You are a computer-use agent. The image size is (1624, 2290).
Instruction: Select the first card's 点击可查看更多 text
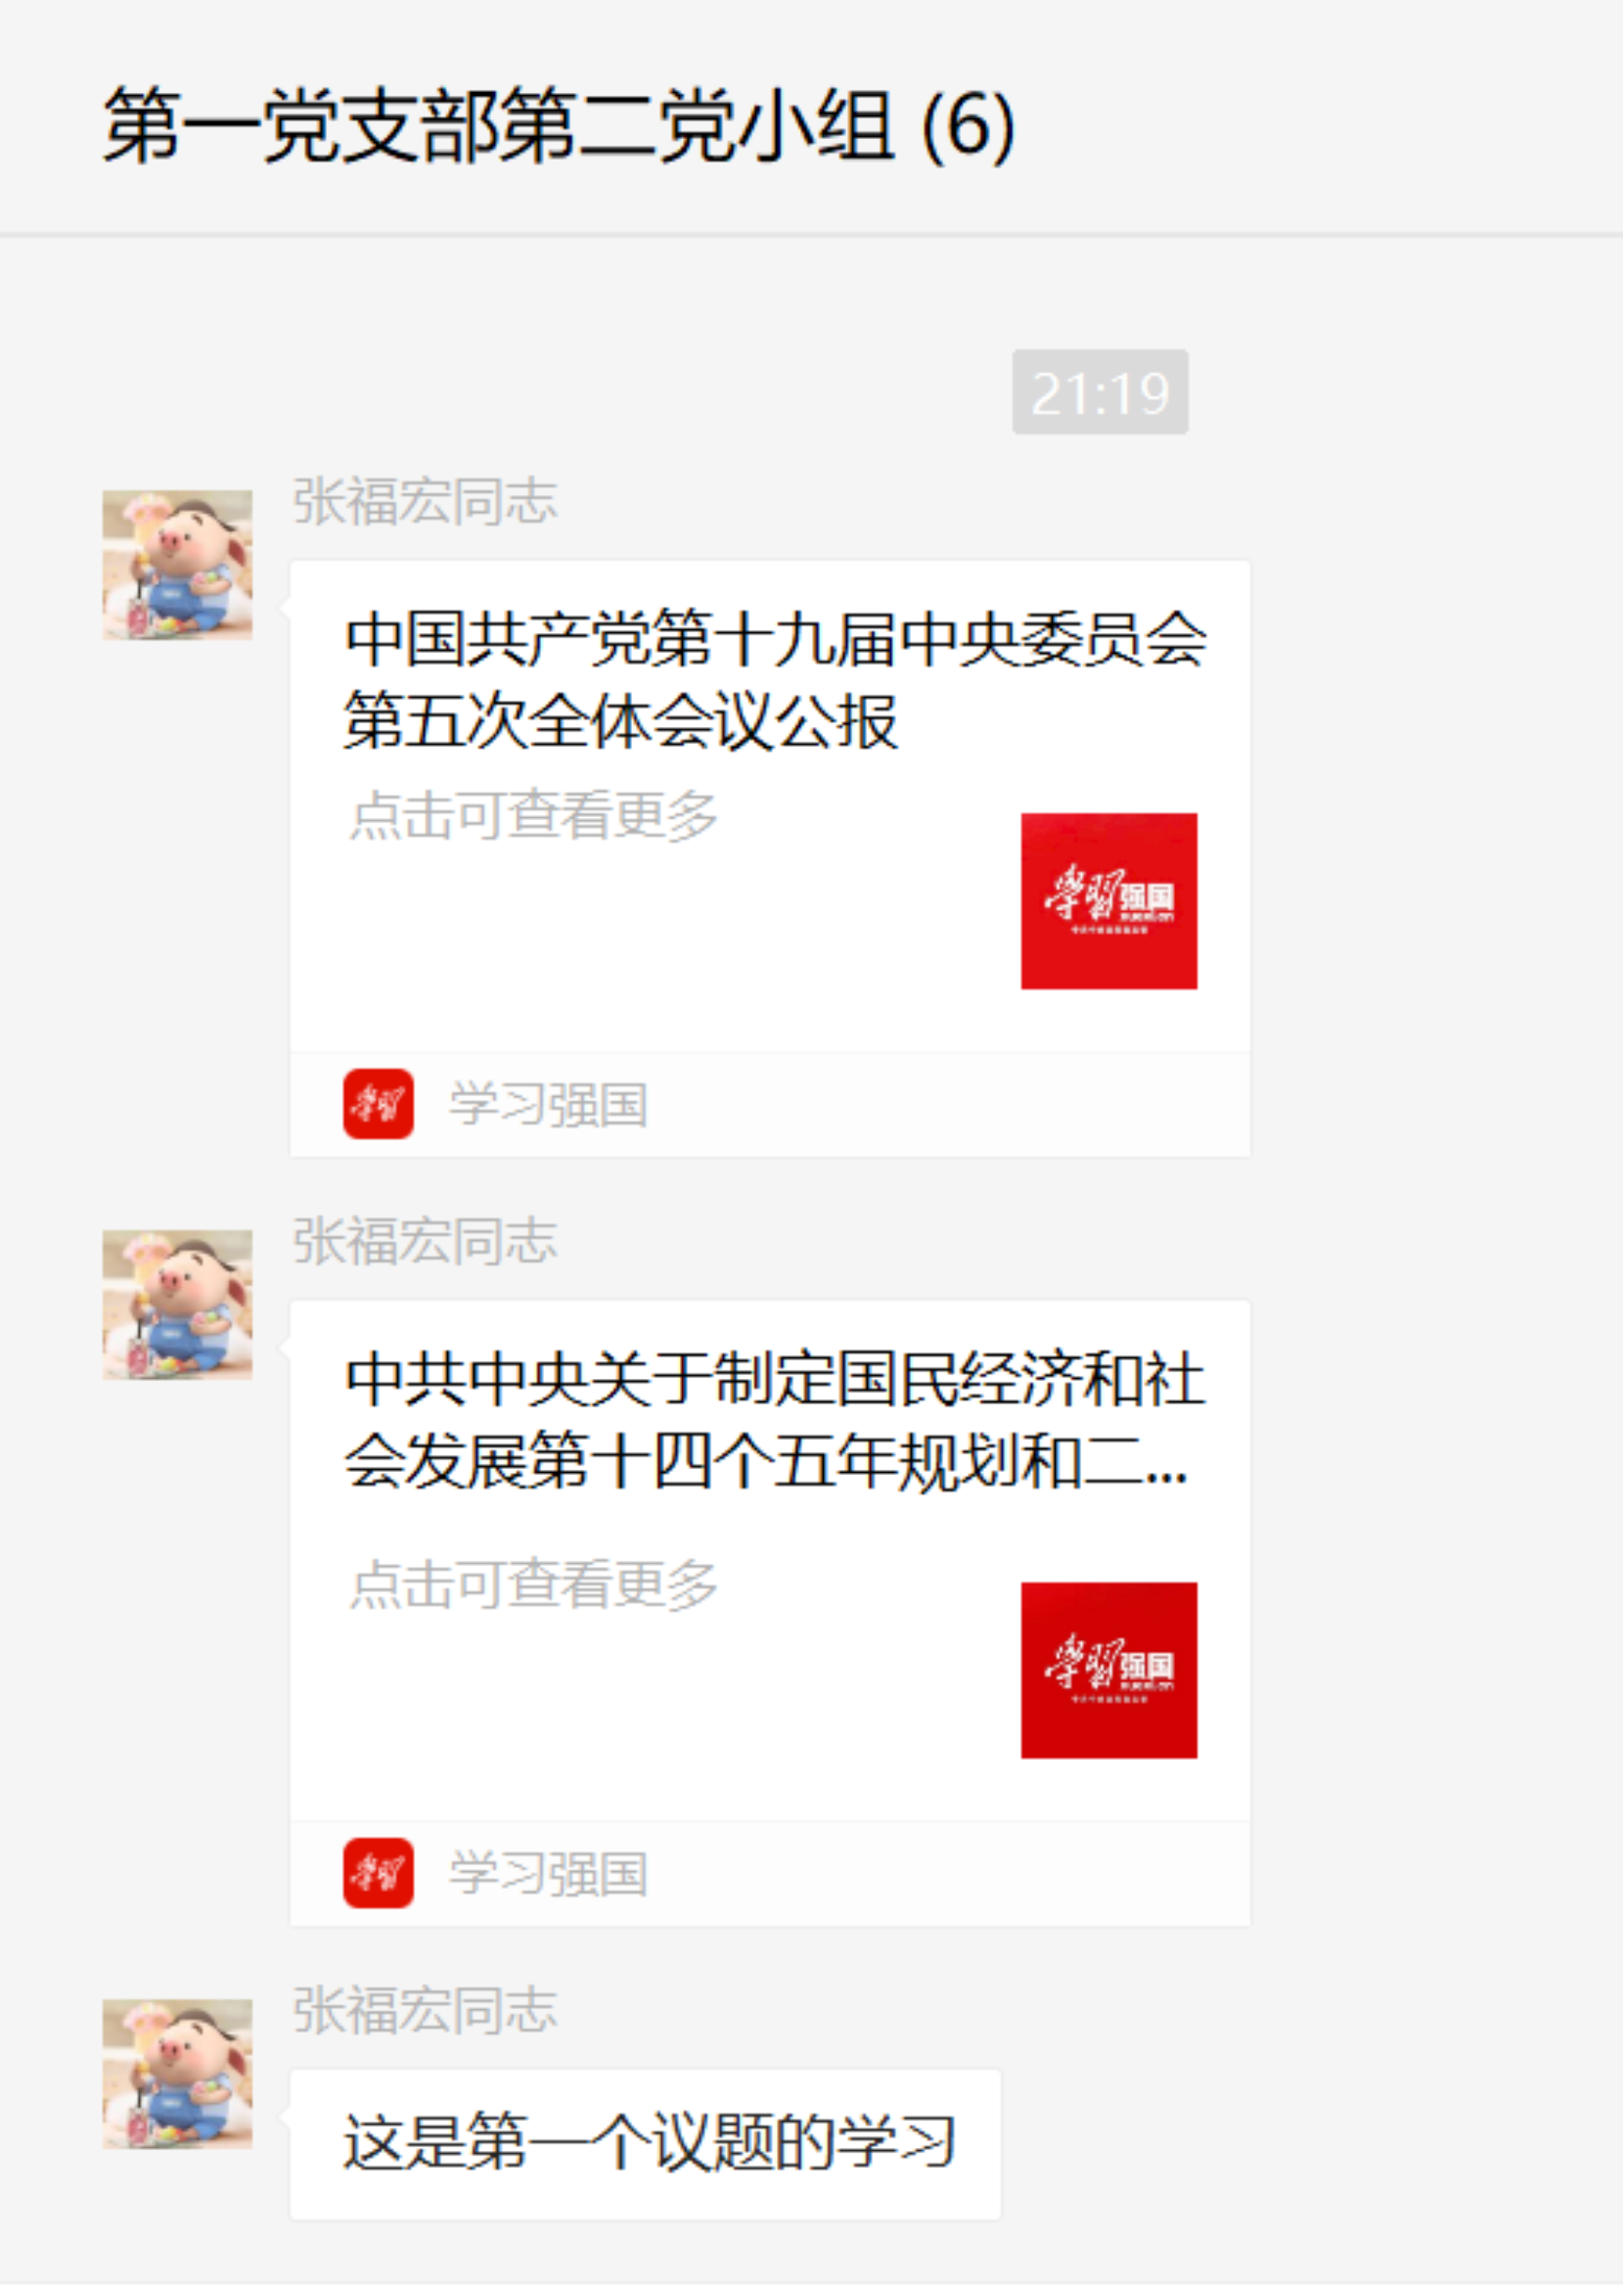click(x=534, y=816)
